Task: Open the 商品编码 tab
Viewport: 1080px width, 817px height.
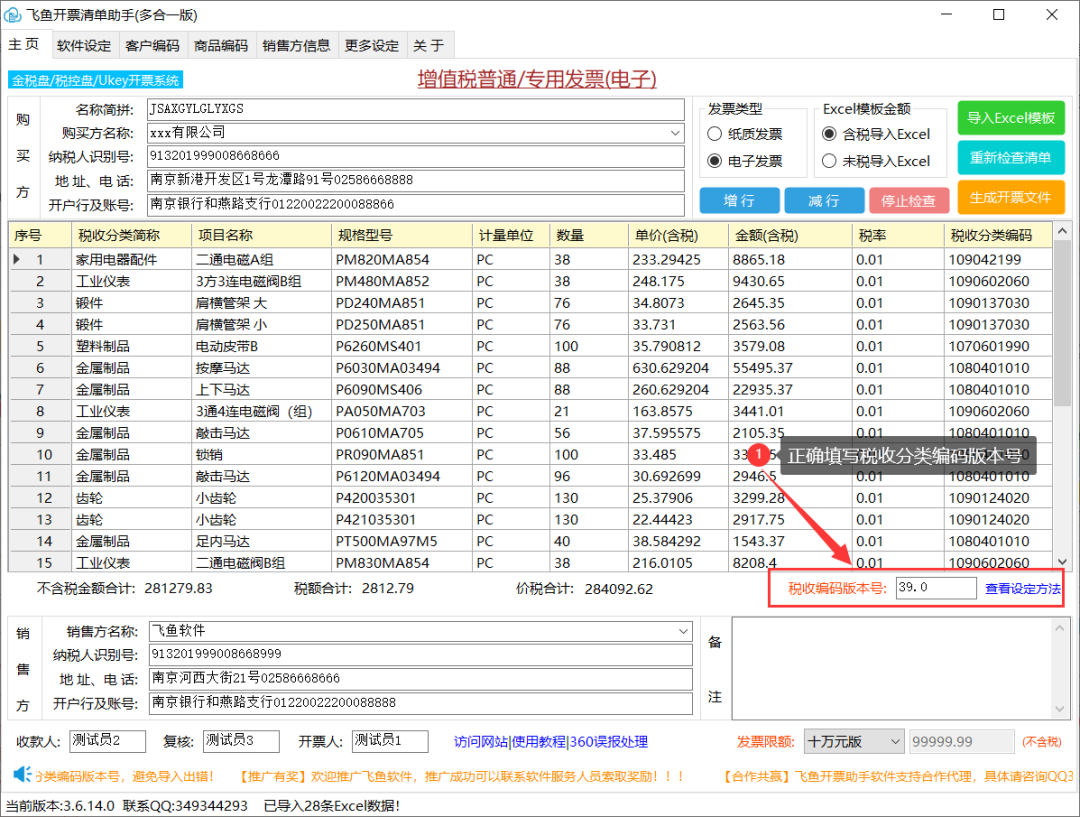Action: 221,45
